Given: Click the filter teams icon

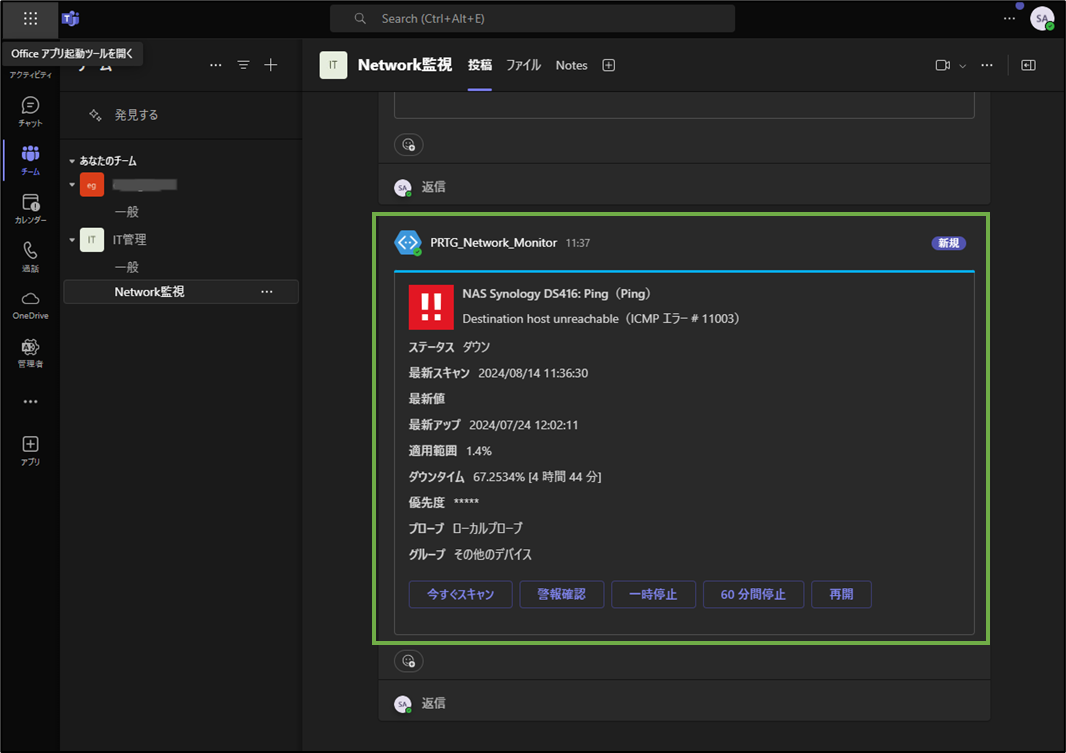Looking at the screenshot, I should coord(243,65).
